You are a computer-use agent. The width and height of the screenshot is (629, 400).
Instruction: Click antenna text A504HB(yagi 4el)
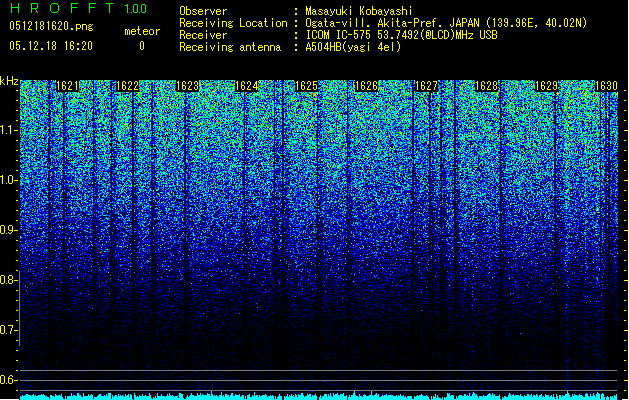pos(353,47)
